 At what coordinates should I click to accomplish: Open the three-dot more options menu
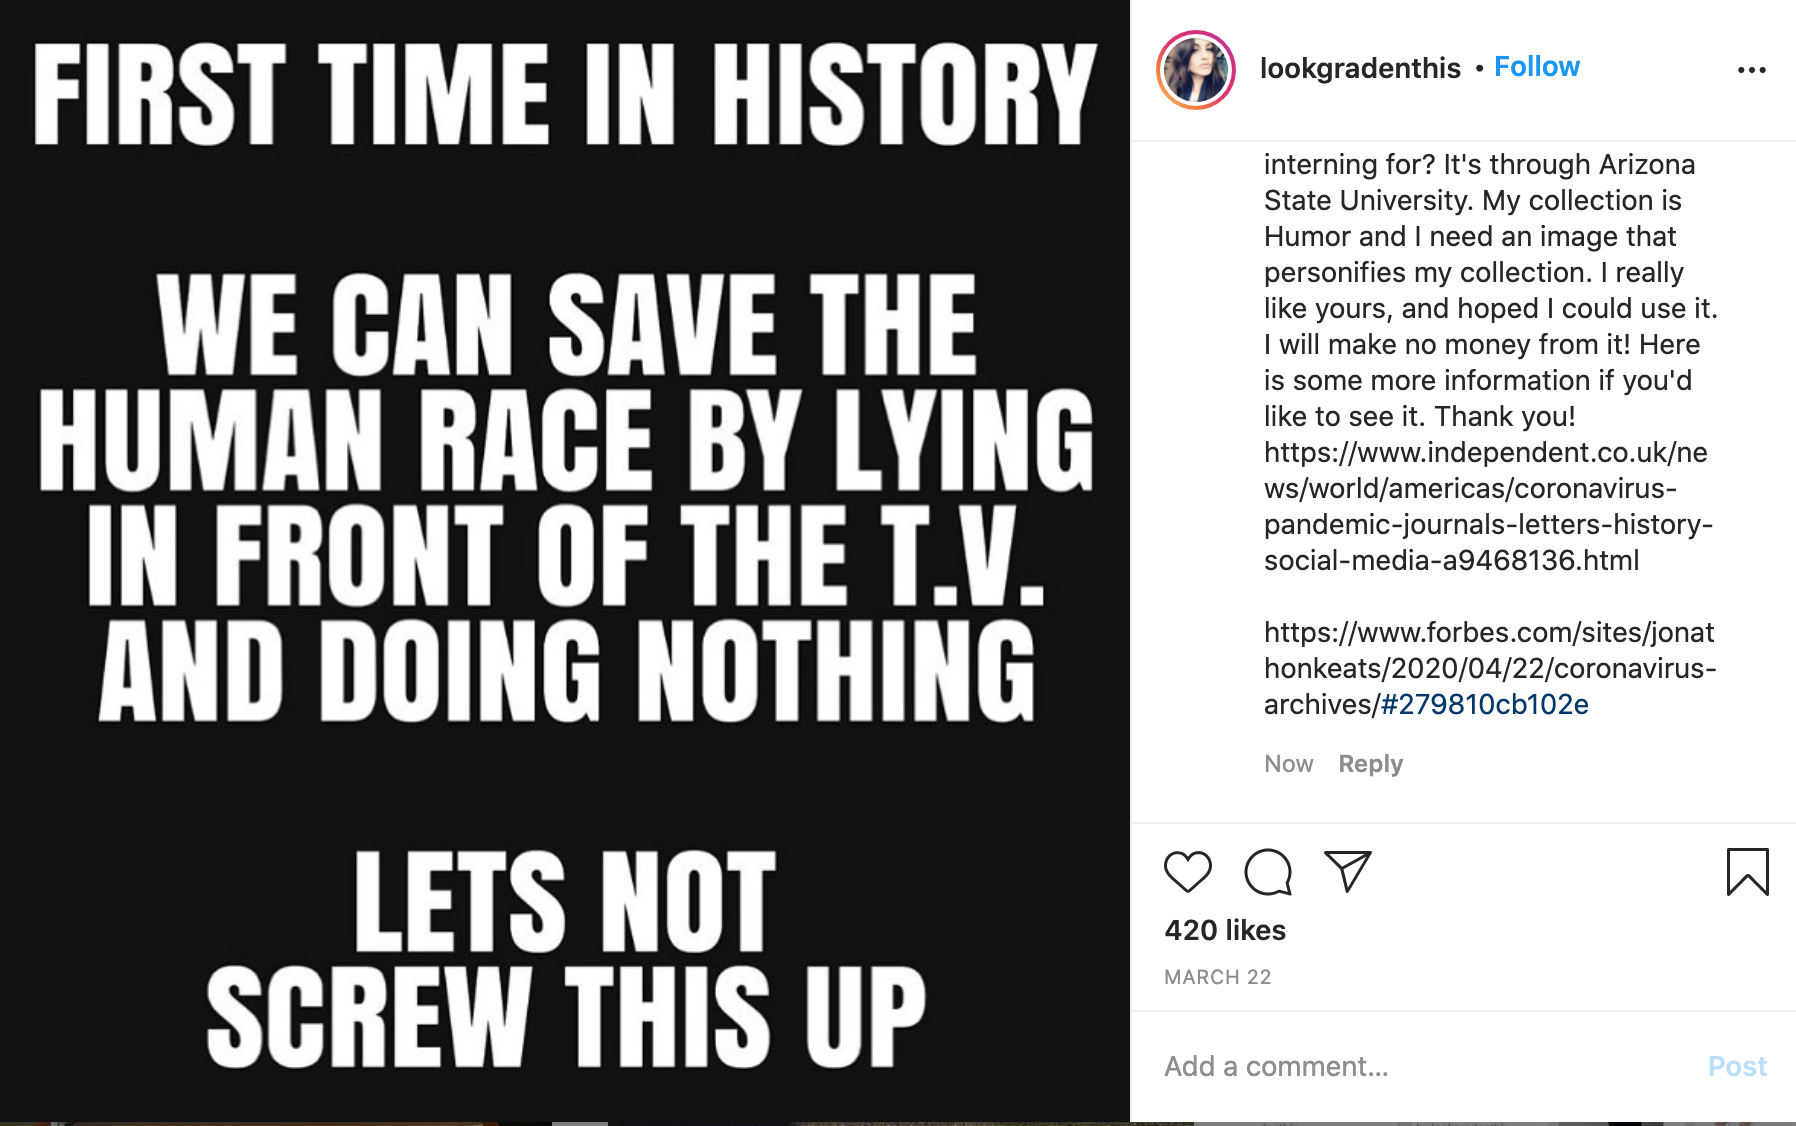click(1751, 70)
